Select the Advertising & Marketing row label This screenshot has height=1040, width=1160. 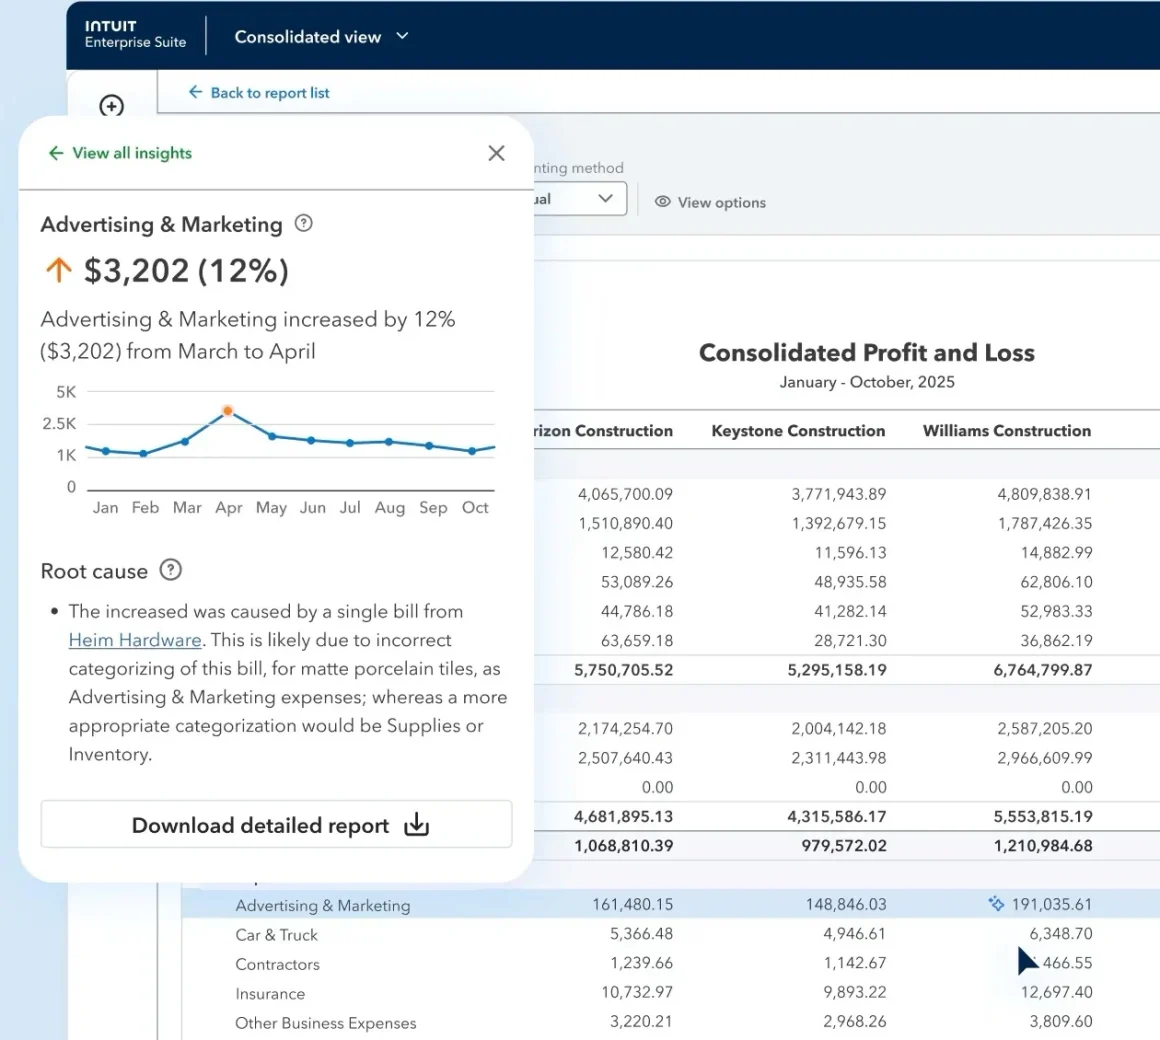click(x=323, y=905)
